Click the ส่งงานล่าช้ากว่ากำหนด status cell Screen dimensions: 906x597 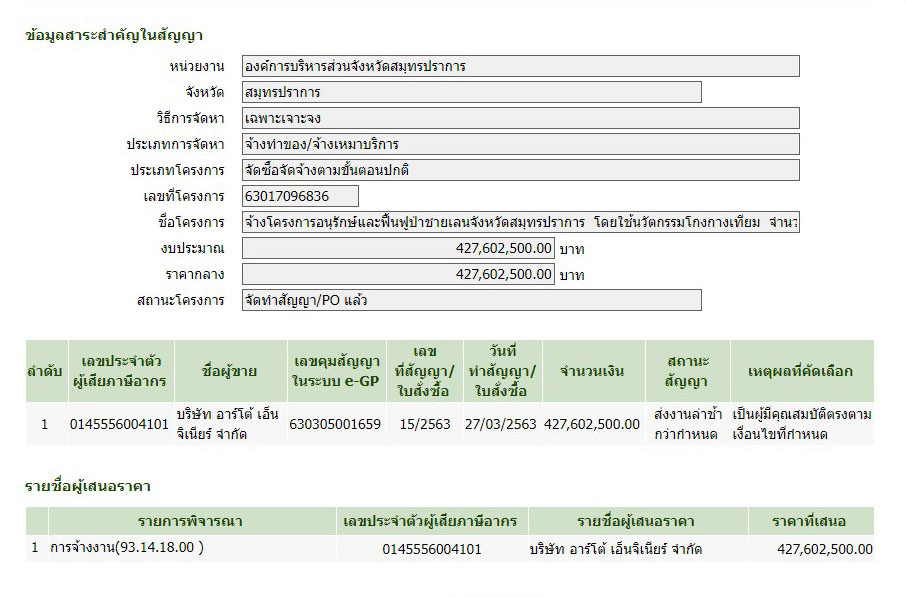coord(686,424)
